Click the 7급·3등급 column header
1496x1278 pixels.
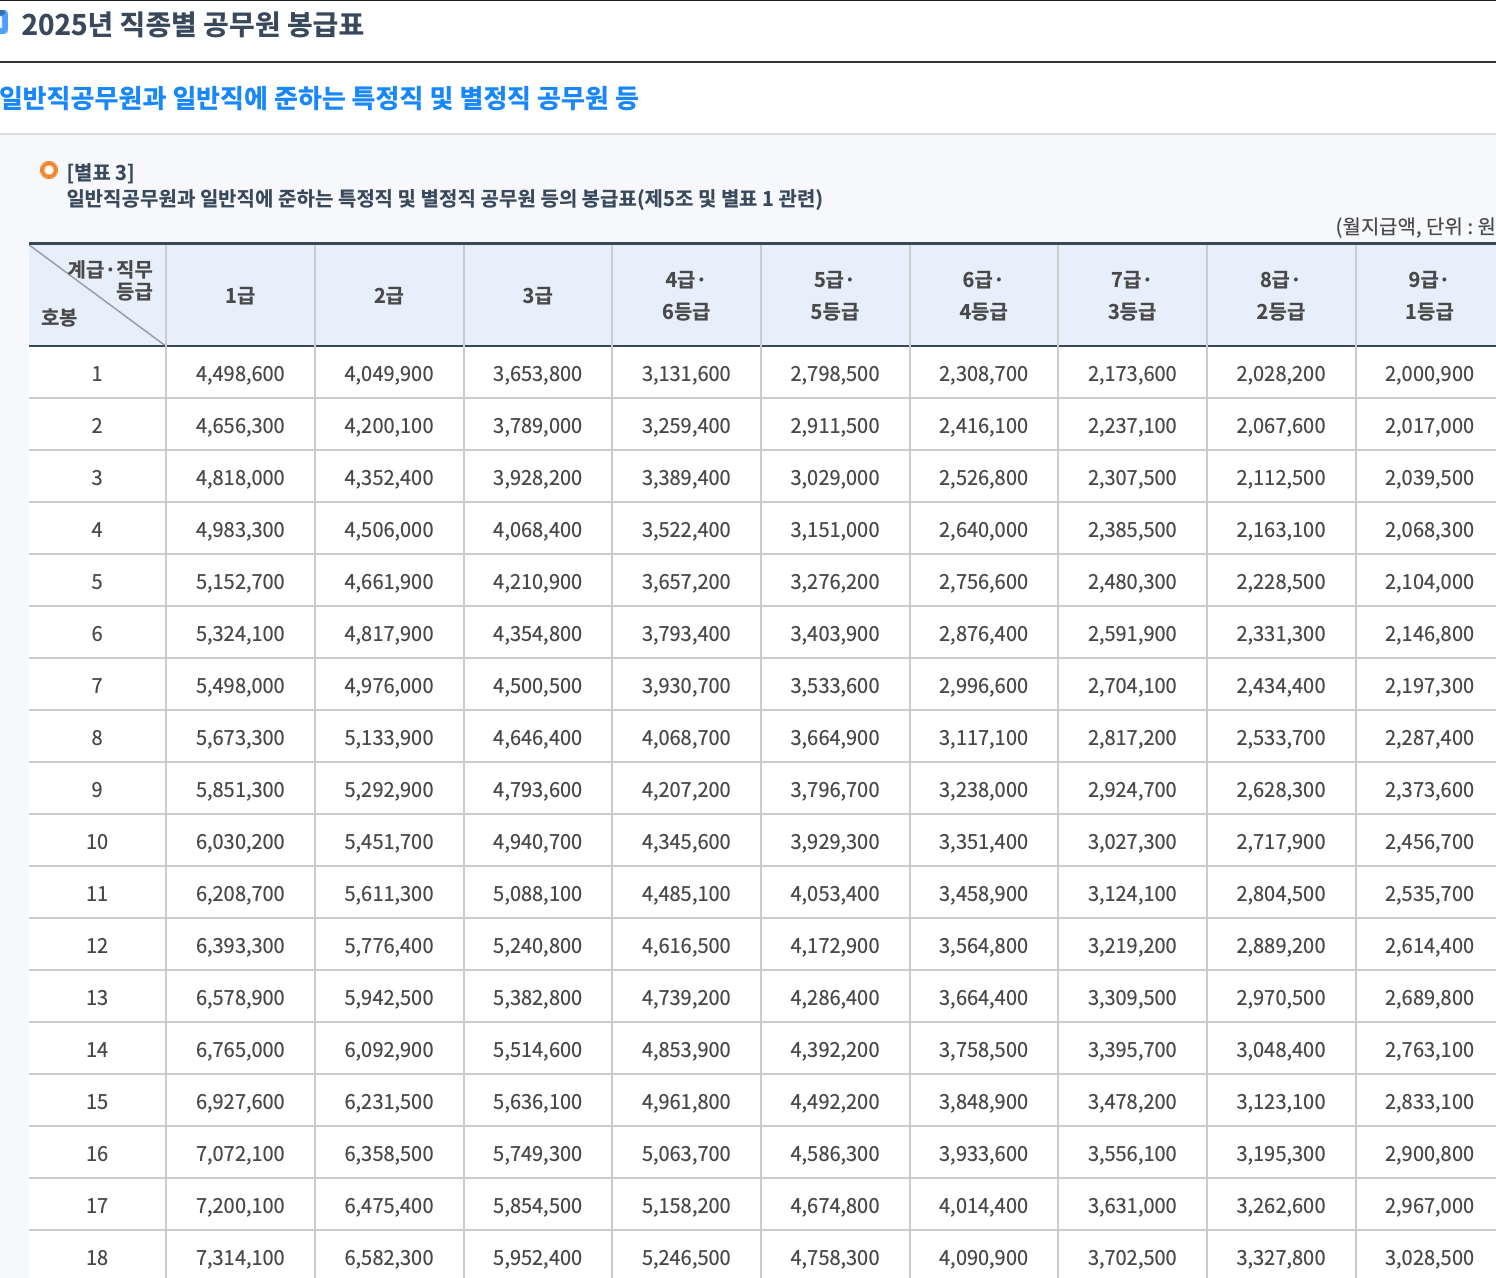[x=1133, y=295]
